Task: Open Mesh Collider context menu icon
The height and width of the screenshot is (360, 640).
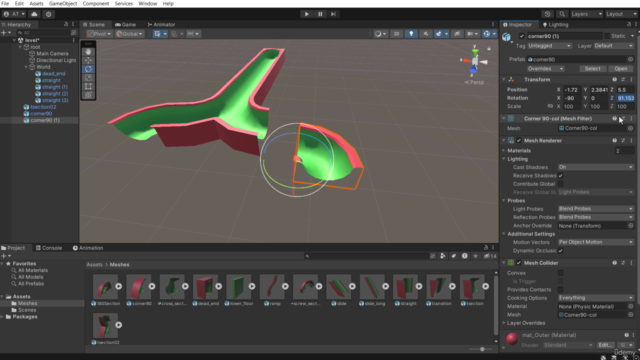Action: [631, 263]
